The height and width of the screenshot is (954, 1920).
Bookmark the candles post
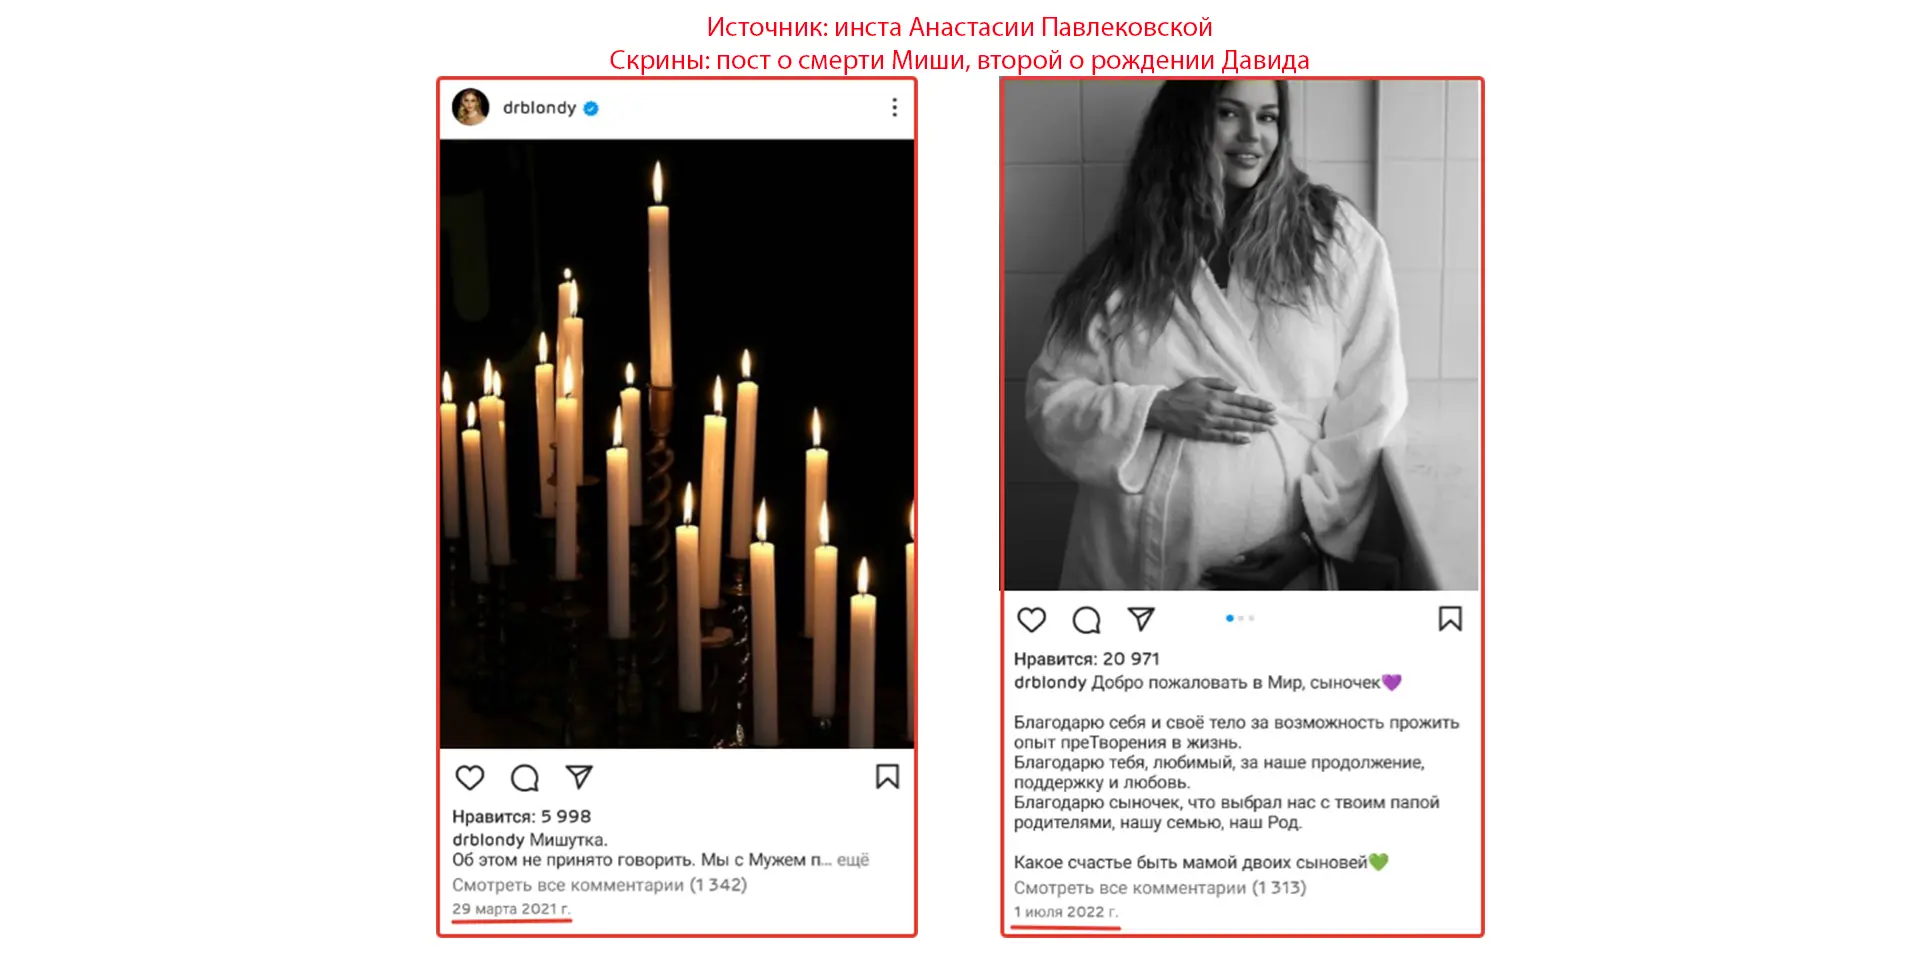click(887, 777)
